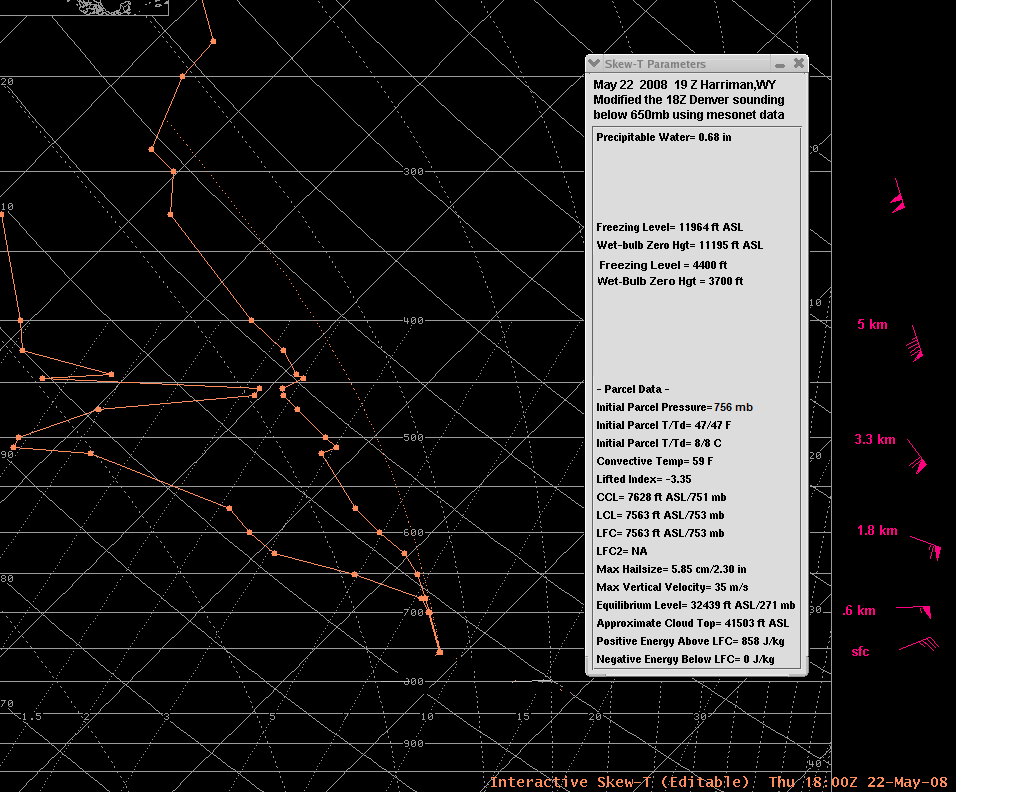Viewport: 1024px width, 800px height.
Task: Click 'Approximate Cloud Top= 41503 ft ASL' line
Action: pos(692,624)
